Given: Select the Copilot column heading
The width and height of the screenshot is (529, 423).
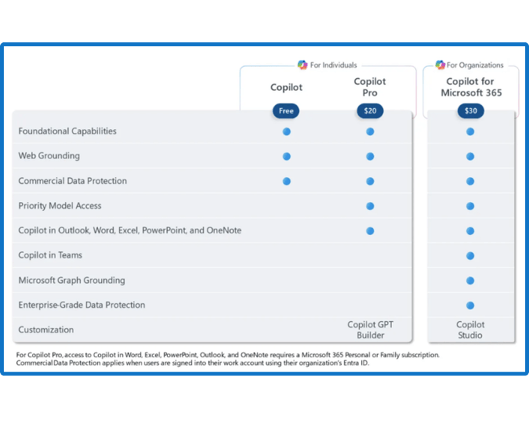Looking at the screenshot, I should [286, 87].
